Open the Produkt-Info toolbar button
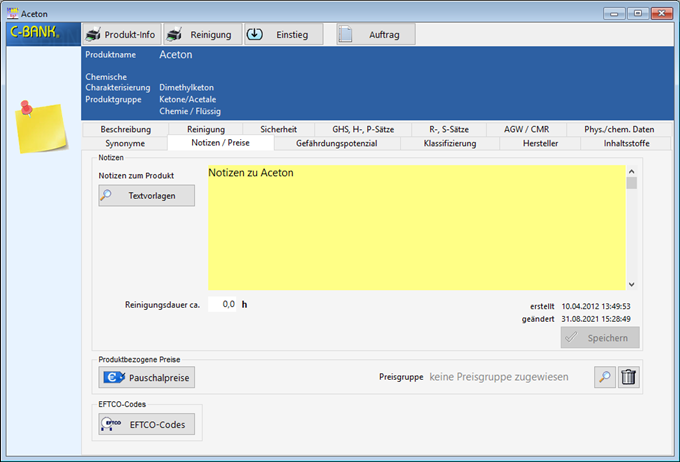Viewport: 680px width, 462px height. click(119, 34)
